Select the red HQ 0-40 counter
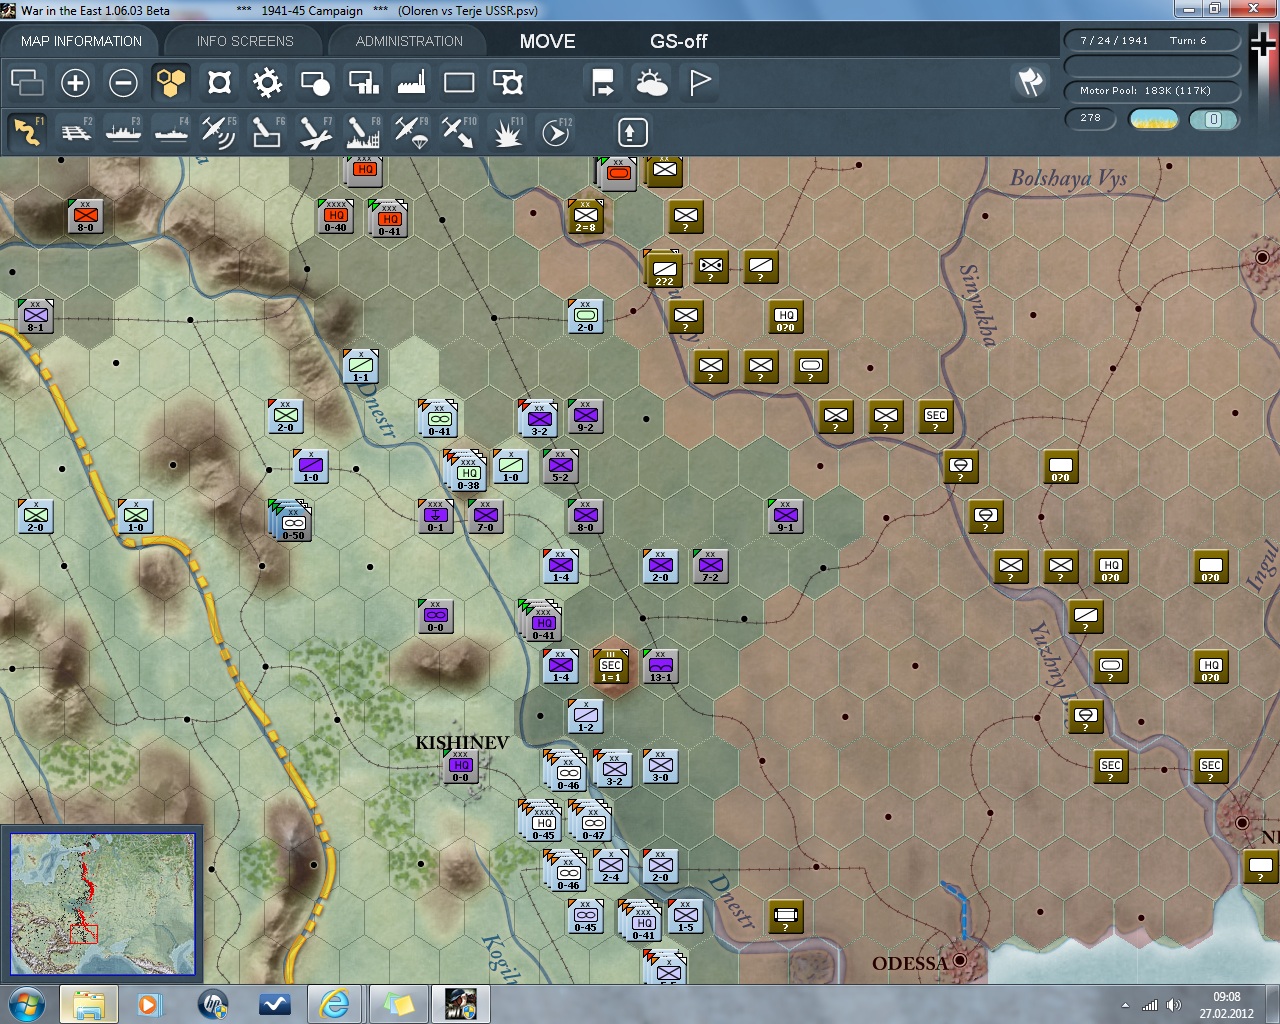Viewport: 1280px width, 1024px height. (x=336, y=216)
